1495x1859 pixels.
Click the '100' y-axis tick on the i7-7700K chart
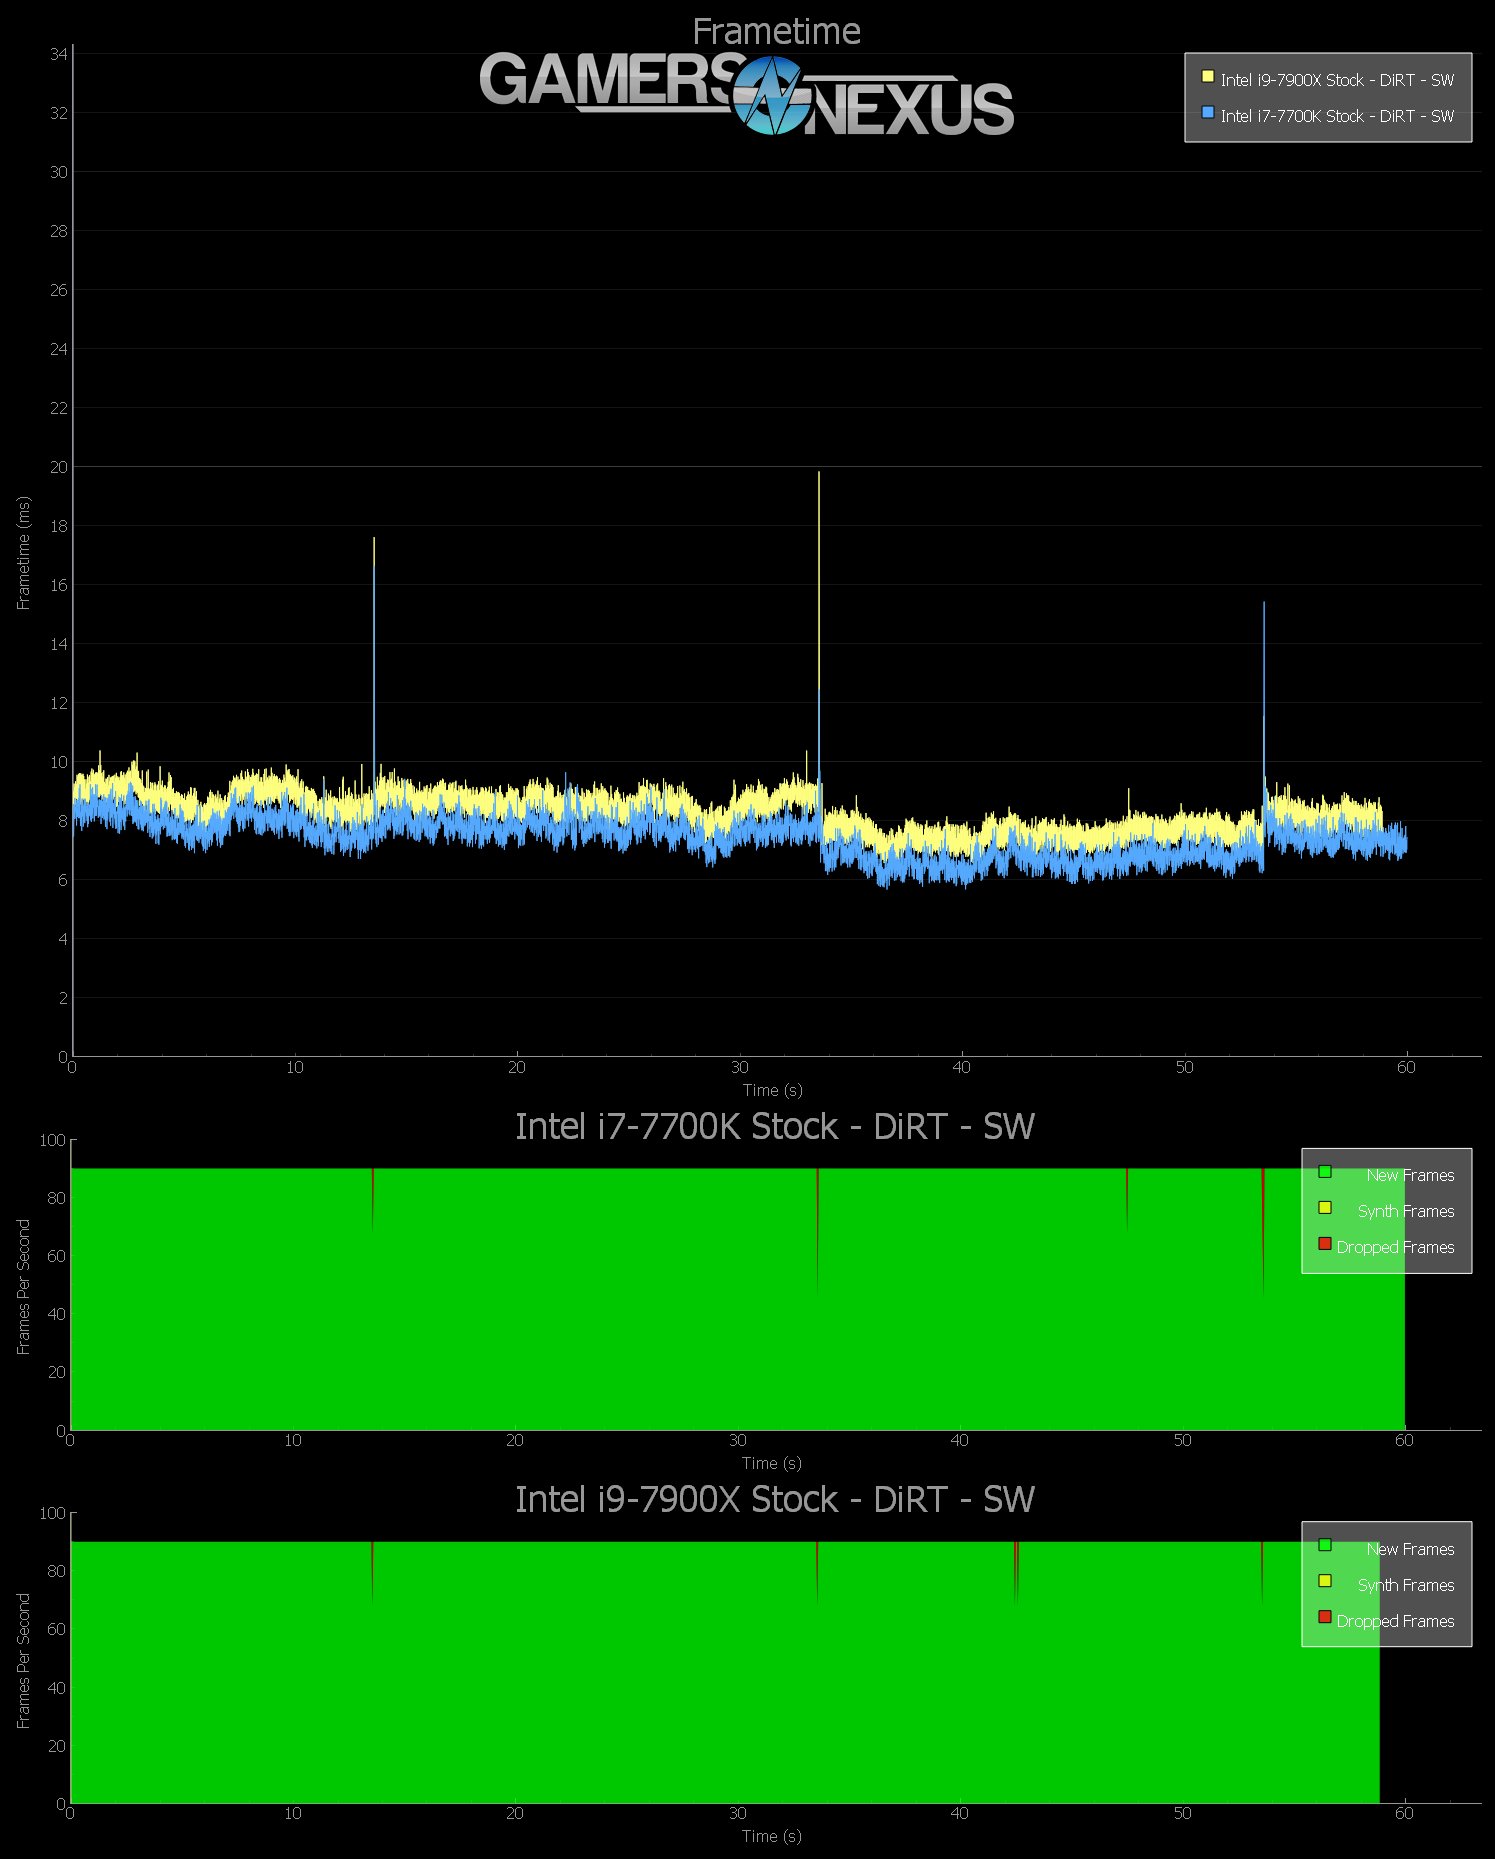52,1140
